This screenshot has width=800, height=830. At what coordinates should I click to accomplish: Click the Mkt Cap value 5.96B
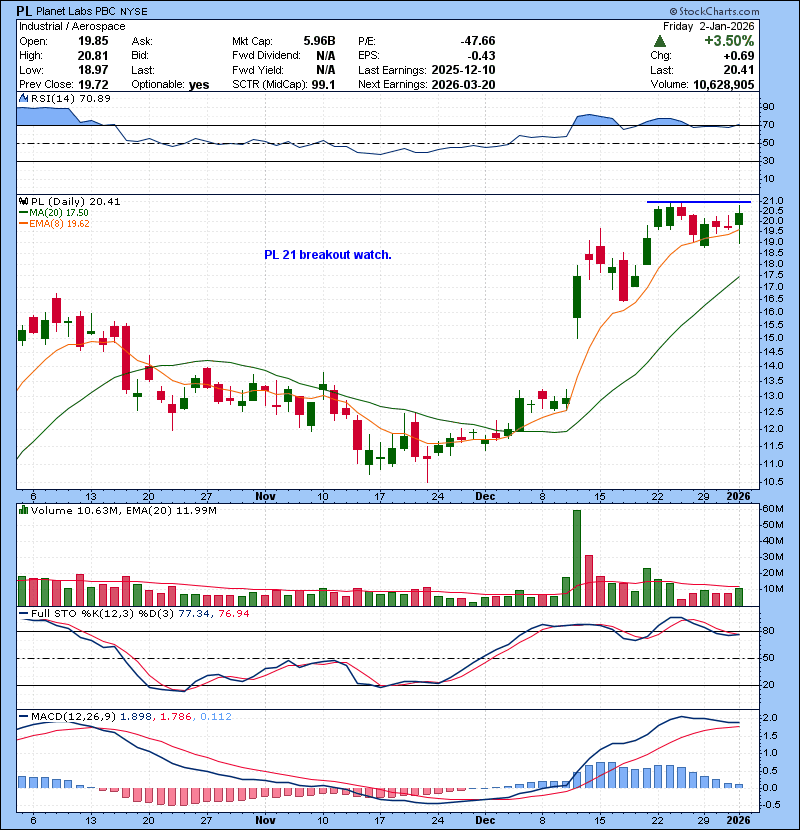click(319, 41)
